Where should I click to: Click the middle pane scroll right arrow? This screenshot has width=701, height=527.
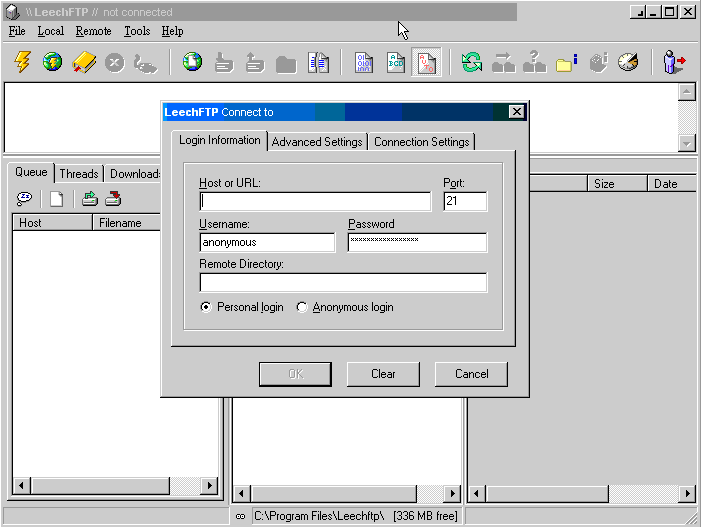tap(452, 493)
